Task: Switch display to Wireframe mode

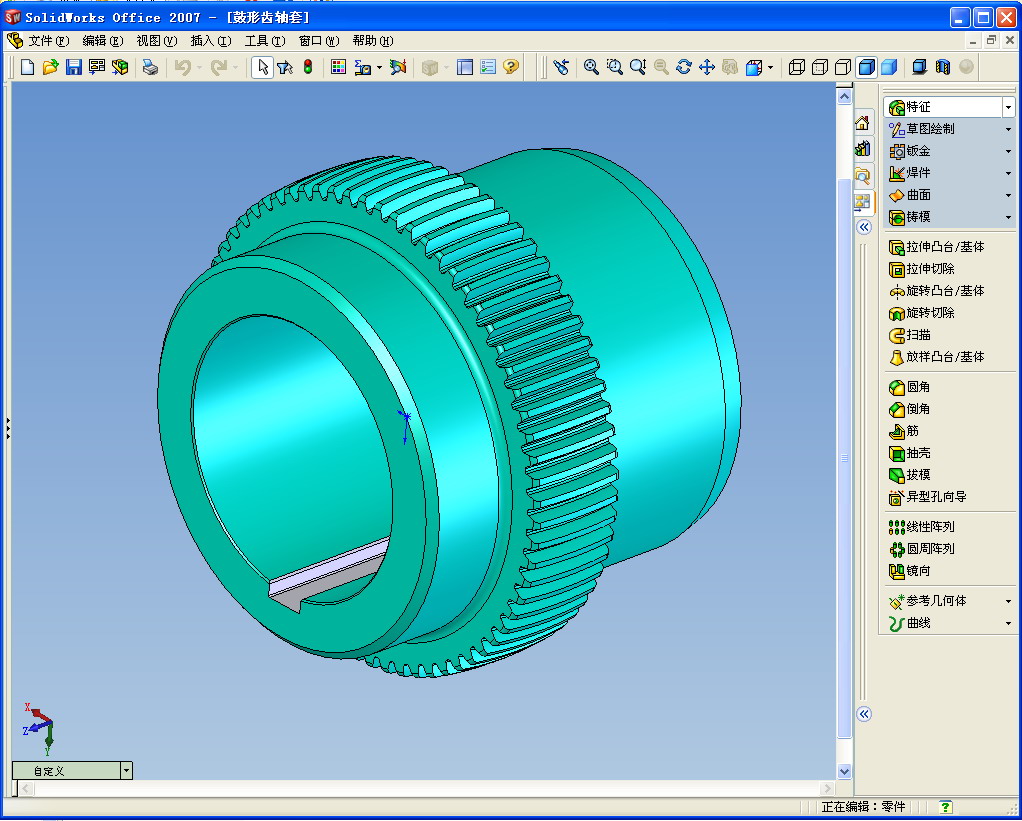Action: click(x=796, y=66)
